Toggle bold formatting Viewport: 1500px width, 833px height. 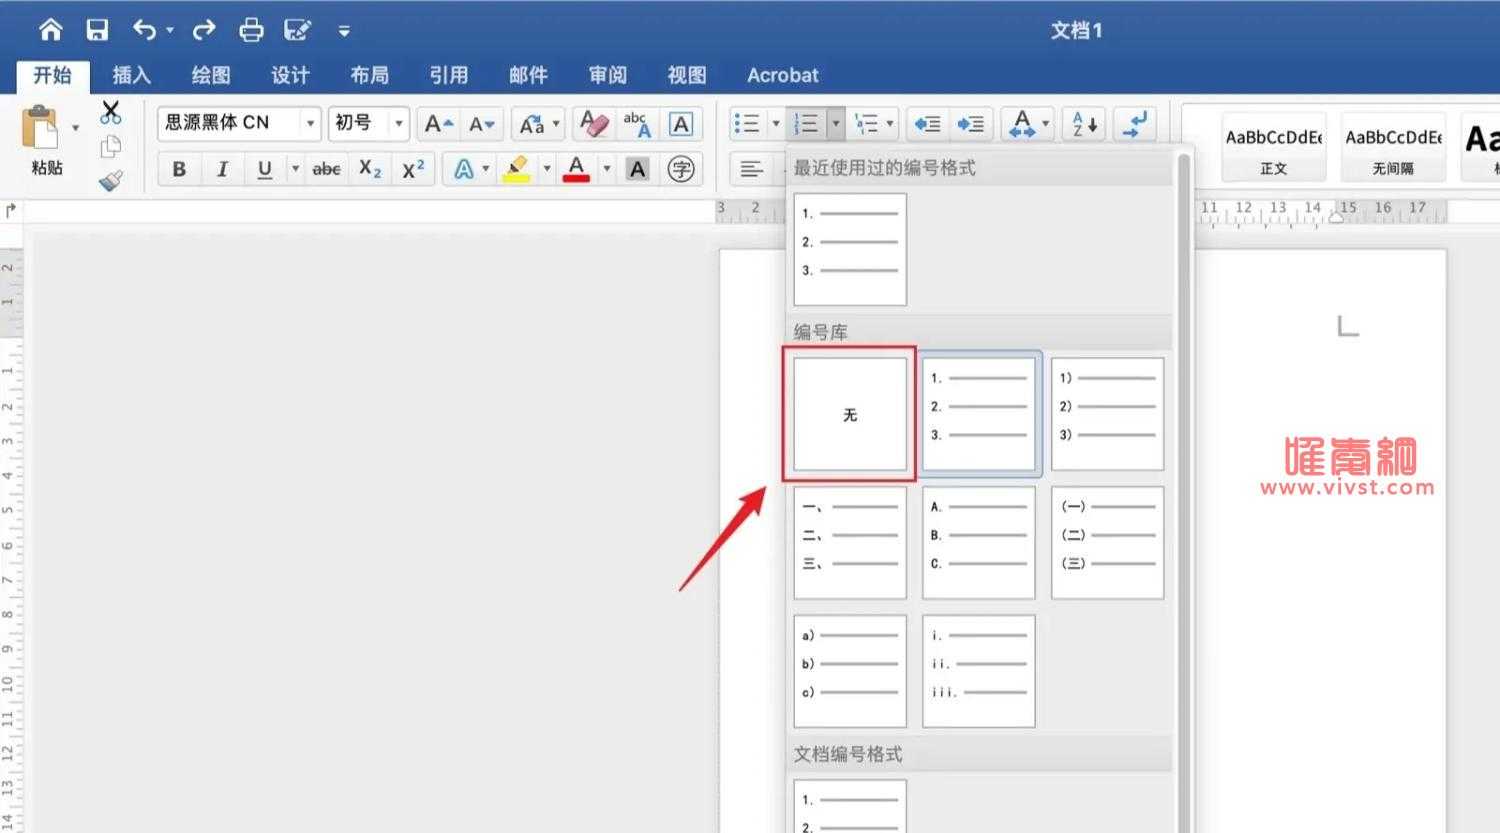[x=179, y=169]
